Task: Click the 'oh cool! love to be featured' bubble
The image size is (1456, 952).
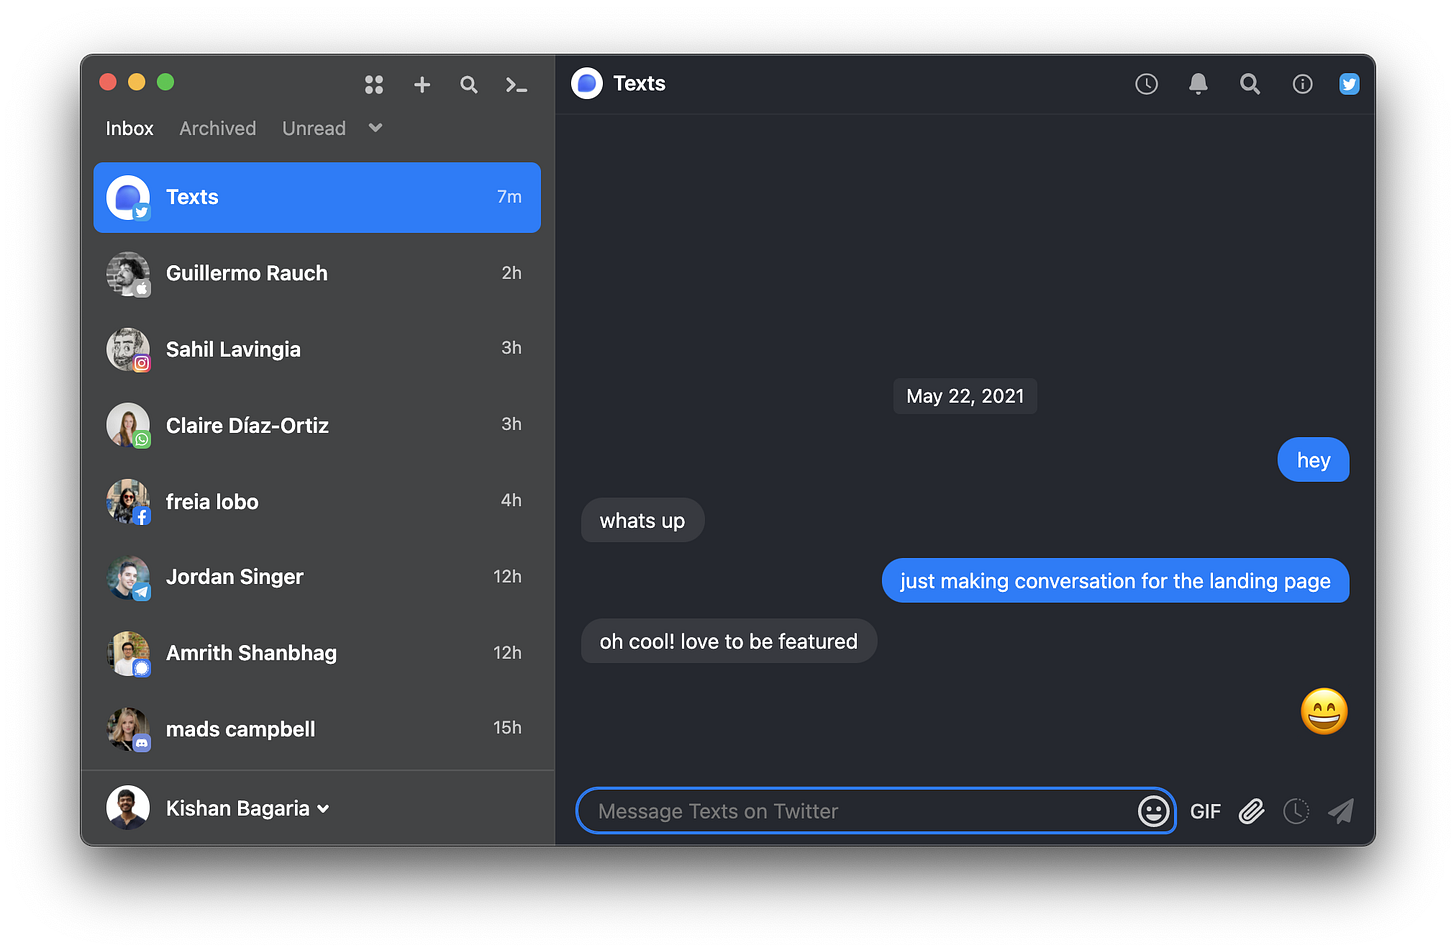Action: tap(728, 641)
